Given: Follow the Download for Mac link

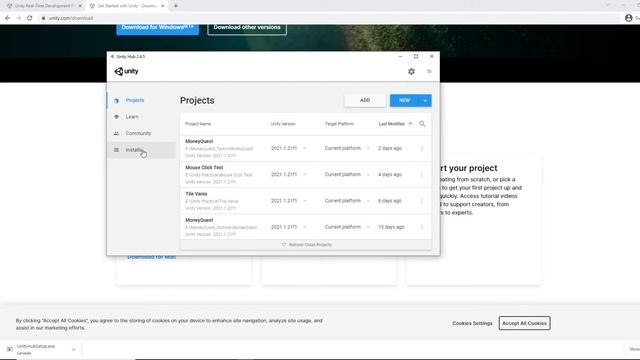Looking at the screenshot, I should [x=151, y=258].
